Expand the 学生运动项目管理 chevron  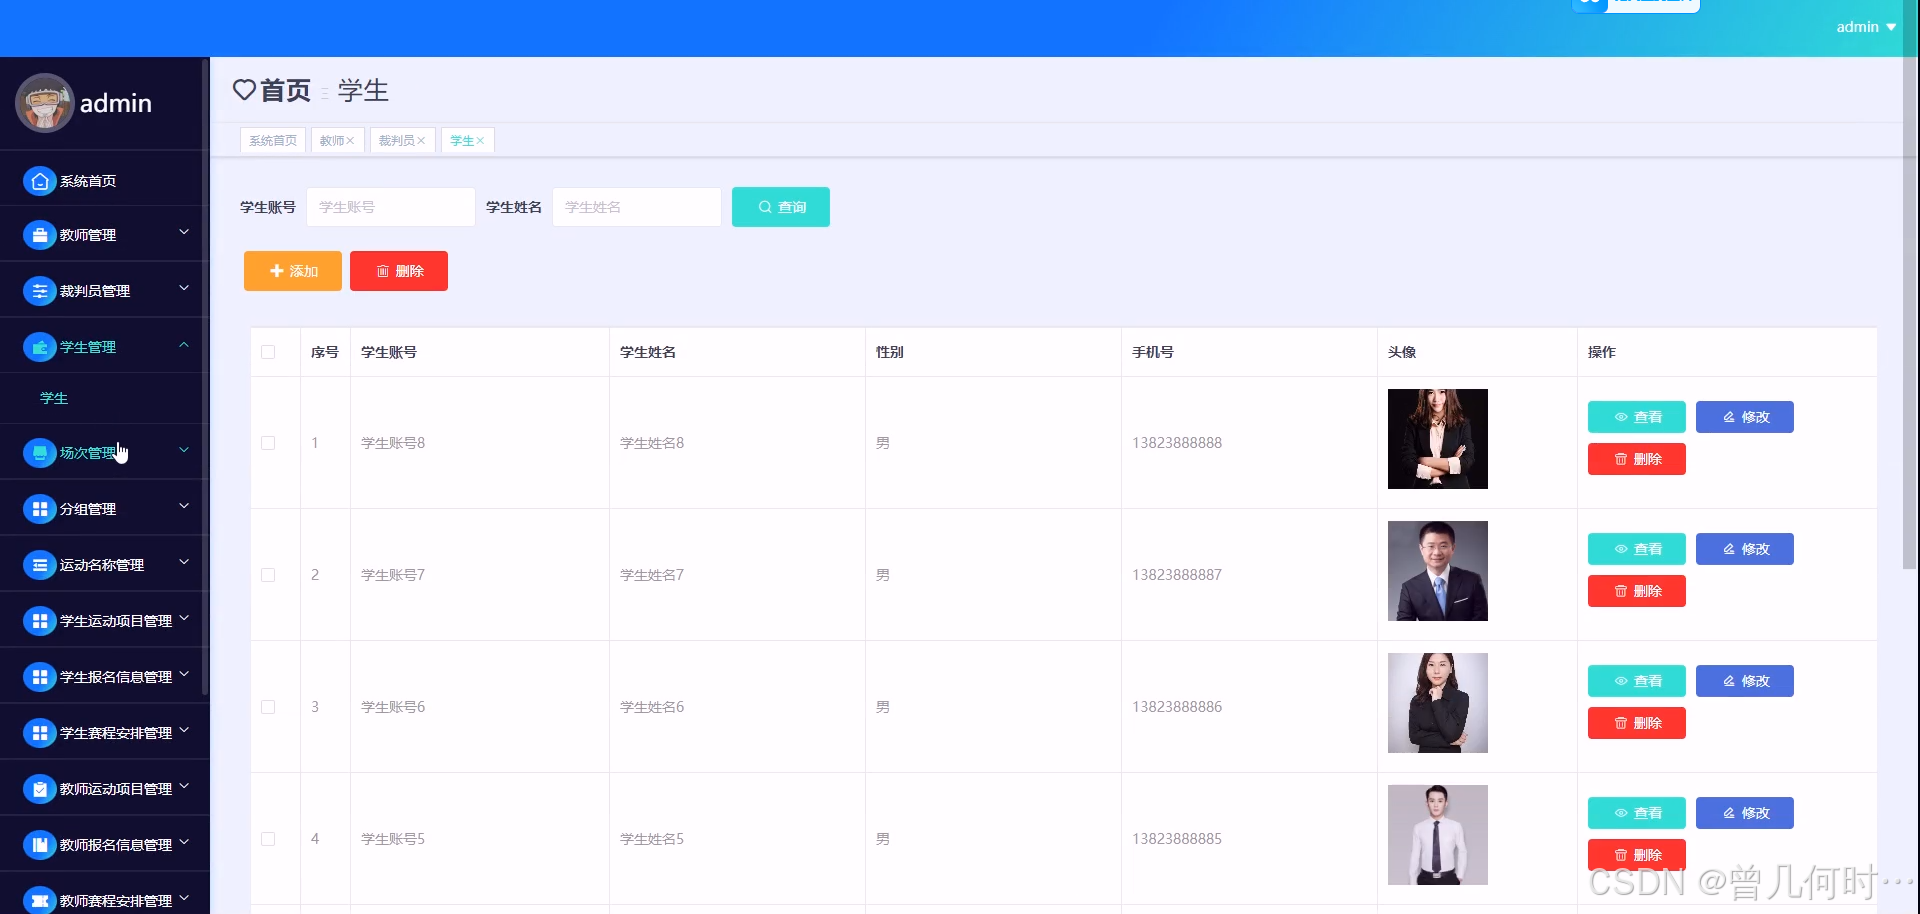184,618
